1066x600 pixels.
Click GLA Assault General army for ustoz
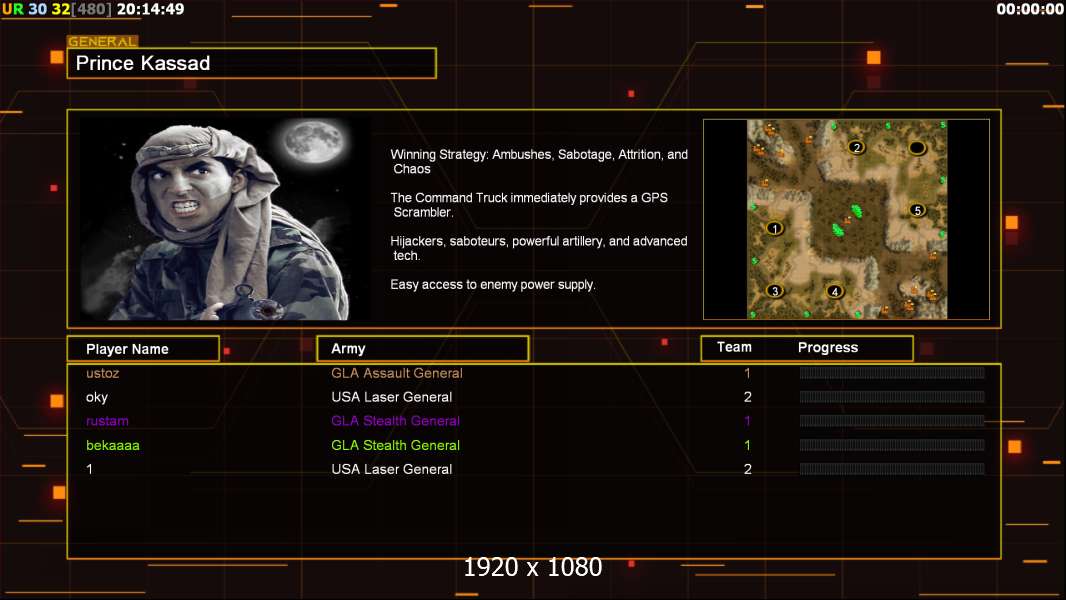pos(397,373)
